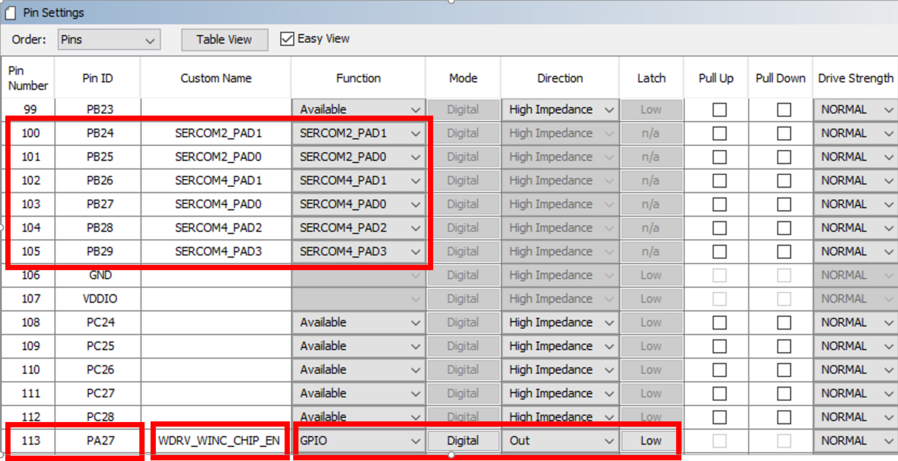This screenshot has width=898, height=461.
Task: Click the Pin ID column header
Action: point(97,78)
